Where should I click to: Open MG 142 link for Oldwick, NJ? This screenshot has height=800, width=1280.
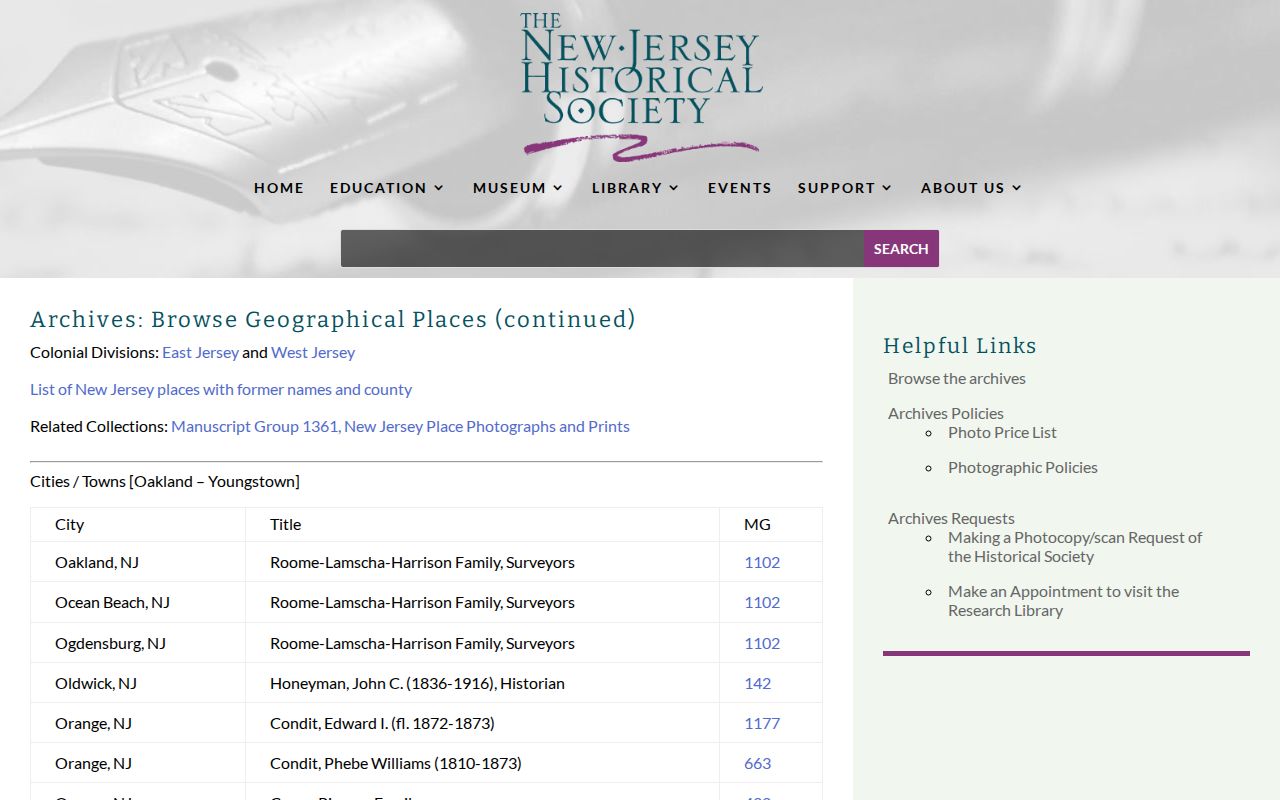(x=758, y=684)
